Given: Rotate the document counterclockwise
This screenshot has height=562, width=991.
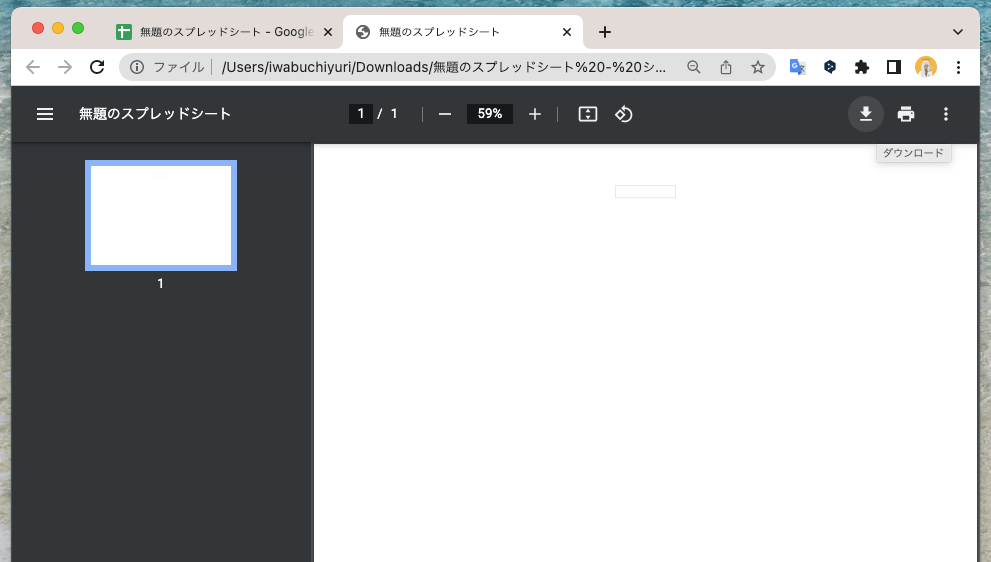Looking at the screenshot, I should [624, 114].
